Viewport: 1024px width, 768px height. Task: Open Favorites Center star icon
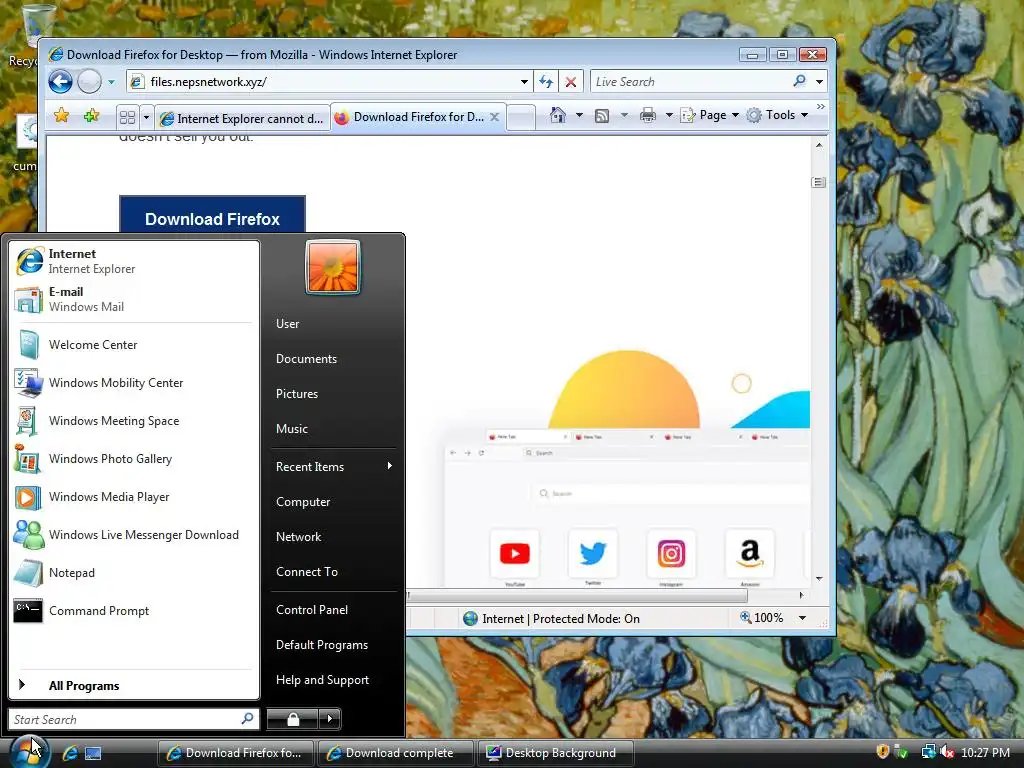pyautogui.click(x=62, y=116)
